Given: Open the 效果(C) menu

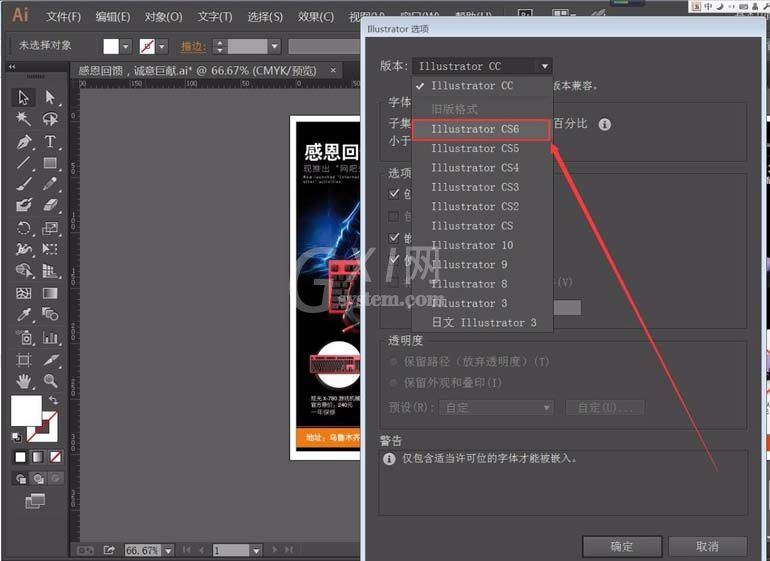Looking at the screenshot, I should point(316,17).
